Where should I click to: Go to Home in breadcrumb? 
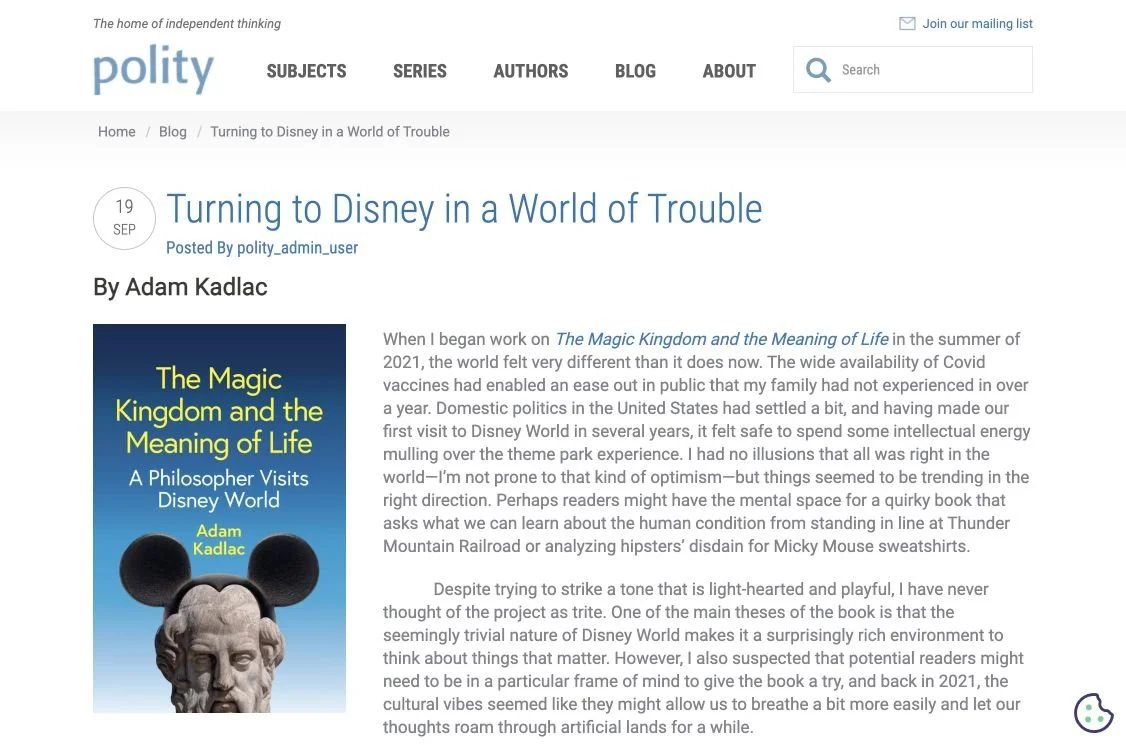click(x=116, y=131)
